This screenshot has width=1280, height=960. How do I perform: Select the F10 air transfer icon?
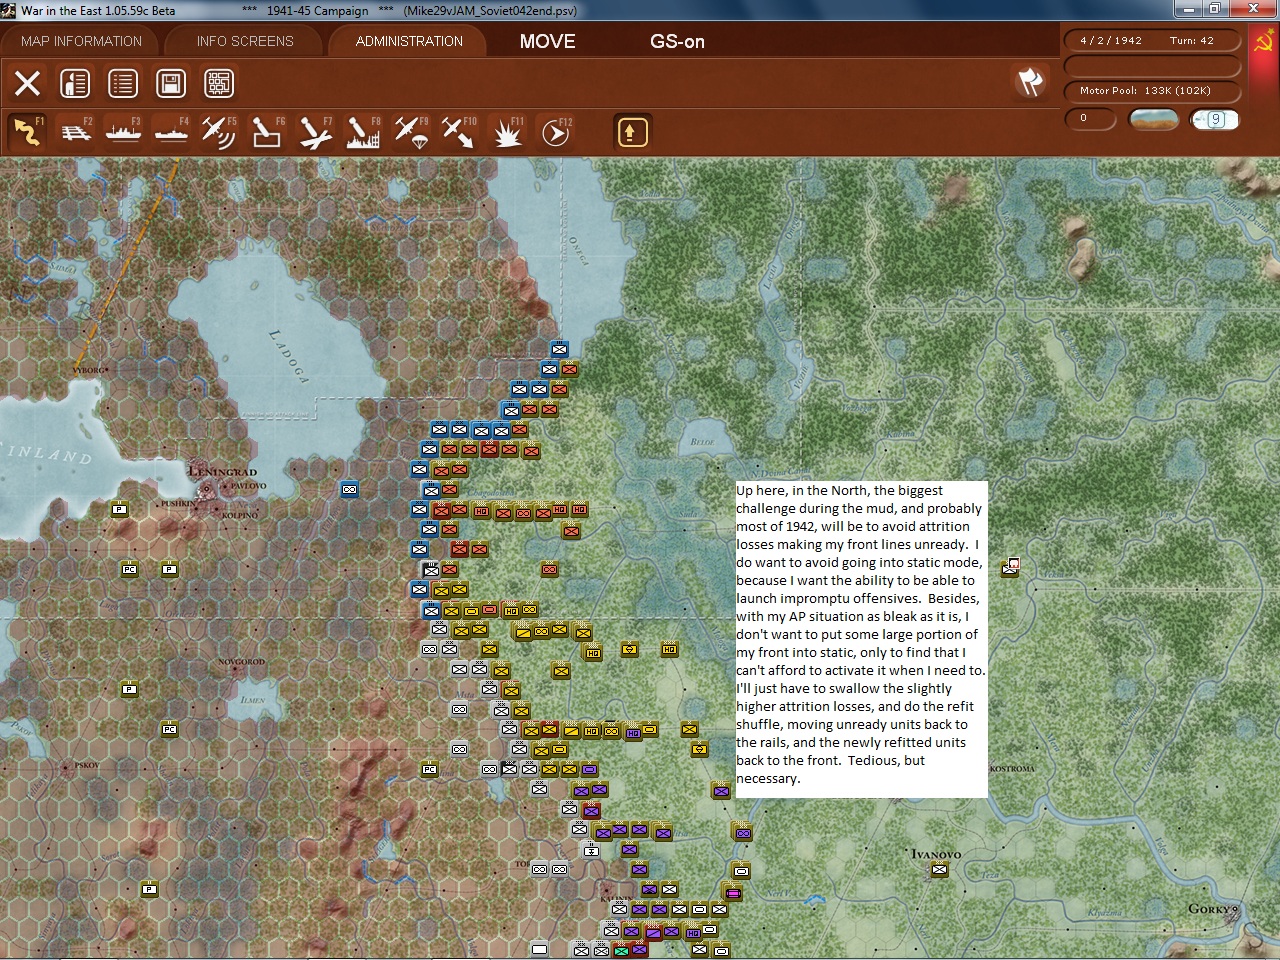459,131
